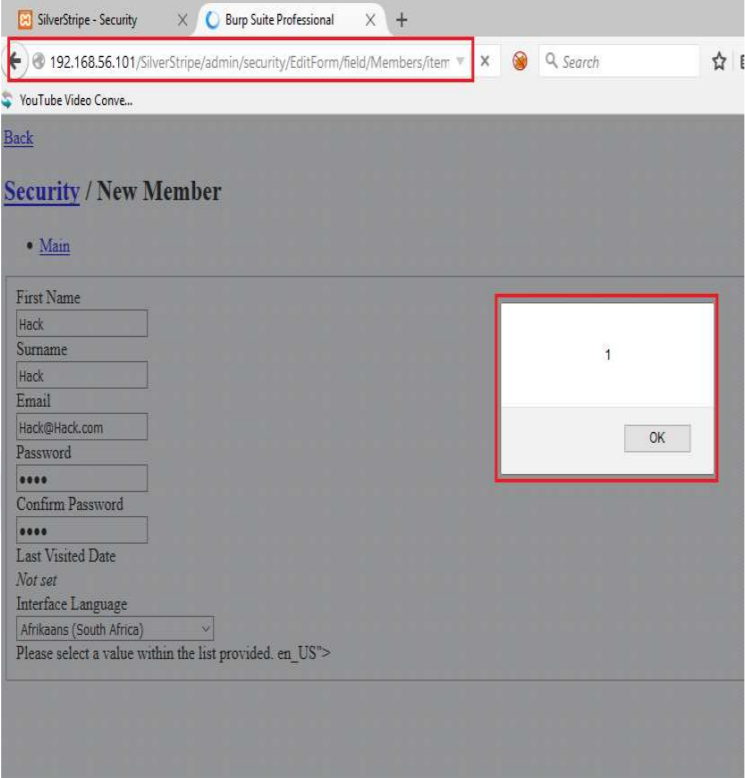
Task: Switch to the Burp Suite Professional tab
Action: [x=280, y=20]
